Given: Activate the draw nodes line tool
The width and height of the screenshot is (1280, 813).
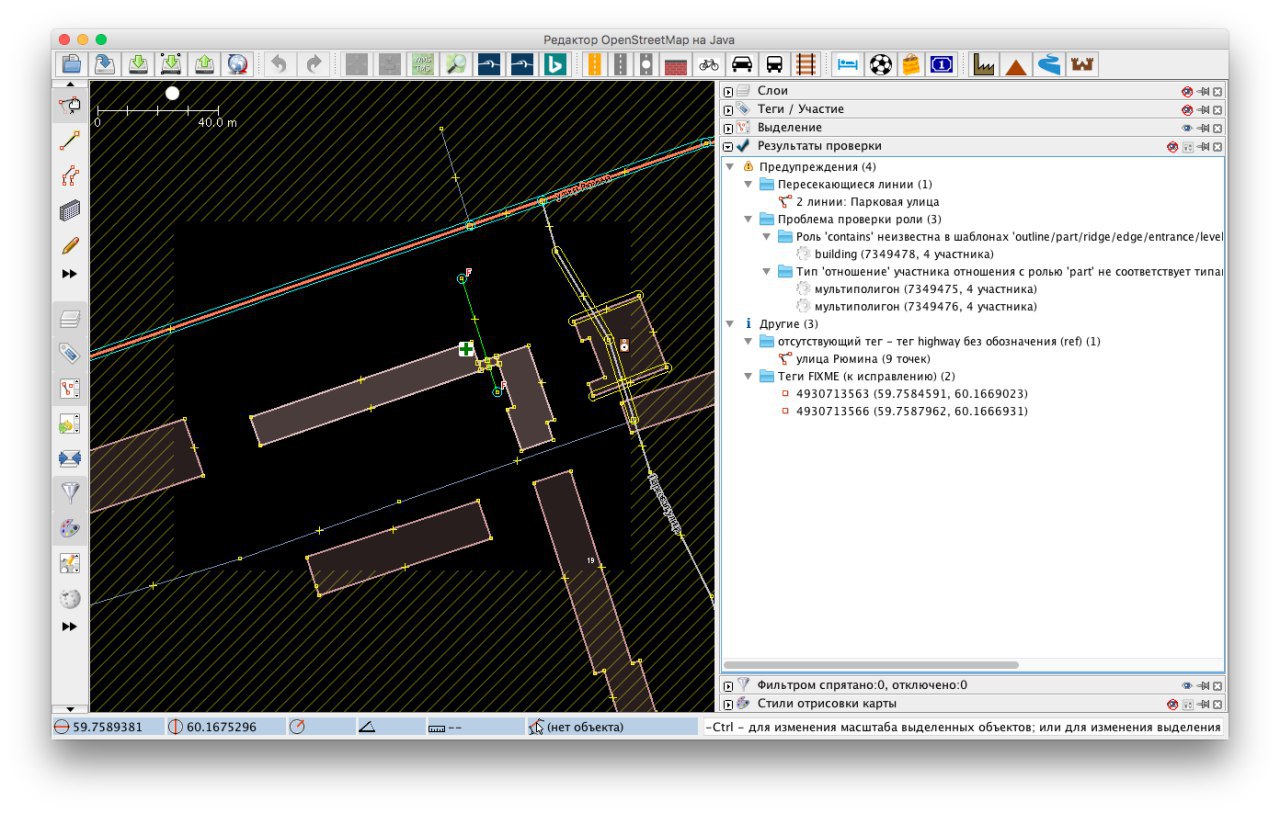Looking at the screenshot, I should tap(70, 141).
